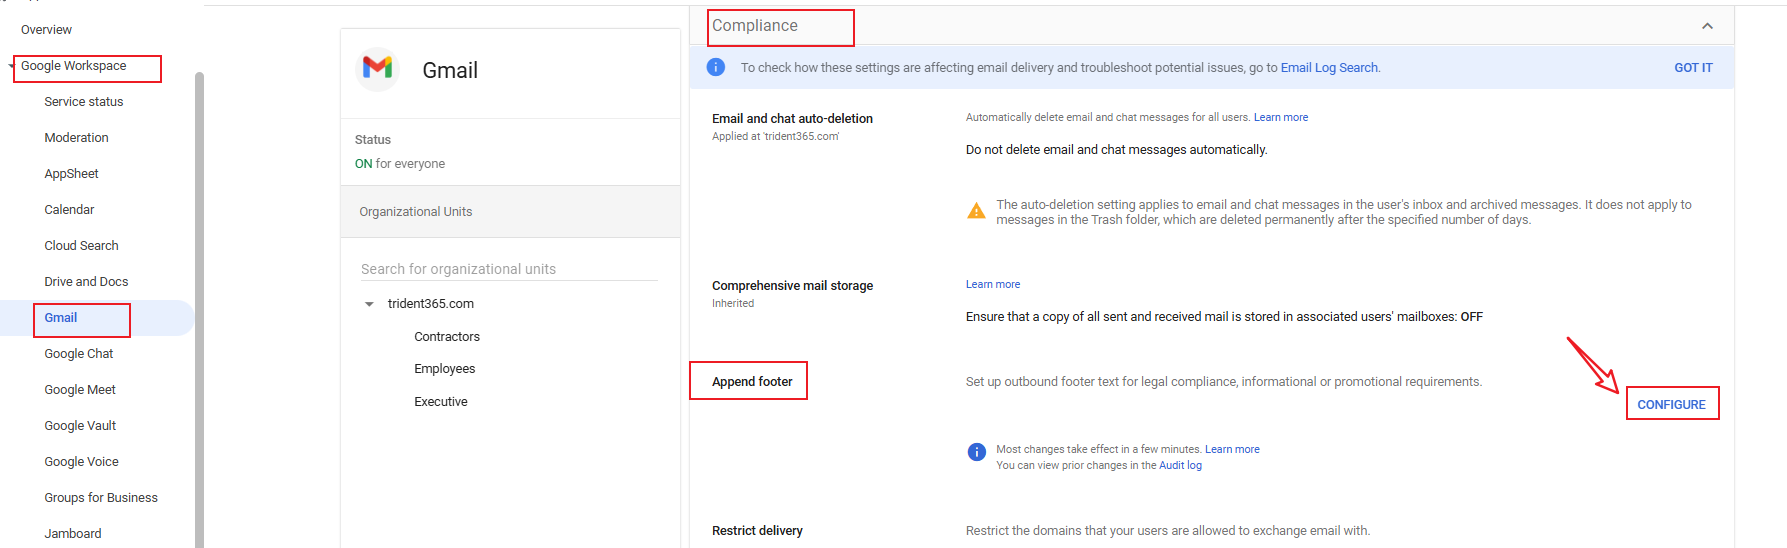This screenshot has height=548, width=1787.
Task: Select the Executive organizational unit
Action: coord(441,402)
